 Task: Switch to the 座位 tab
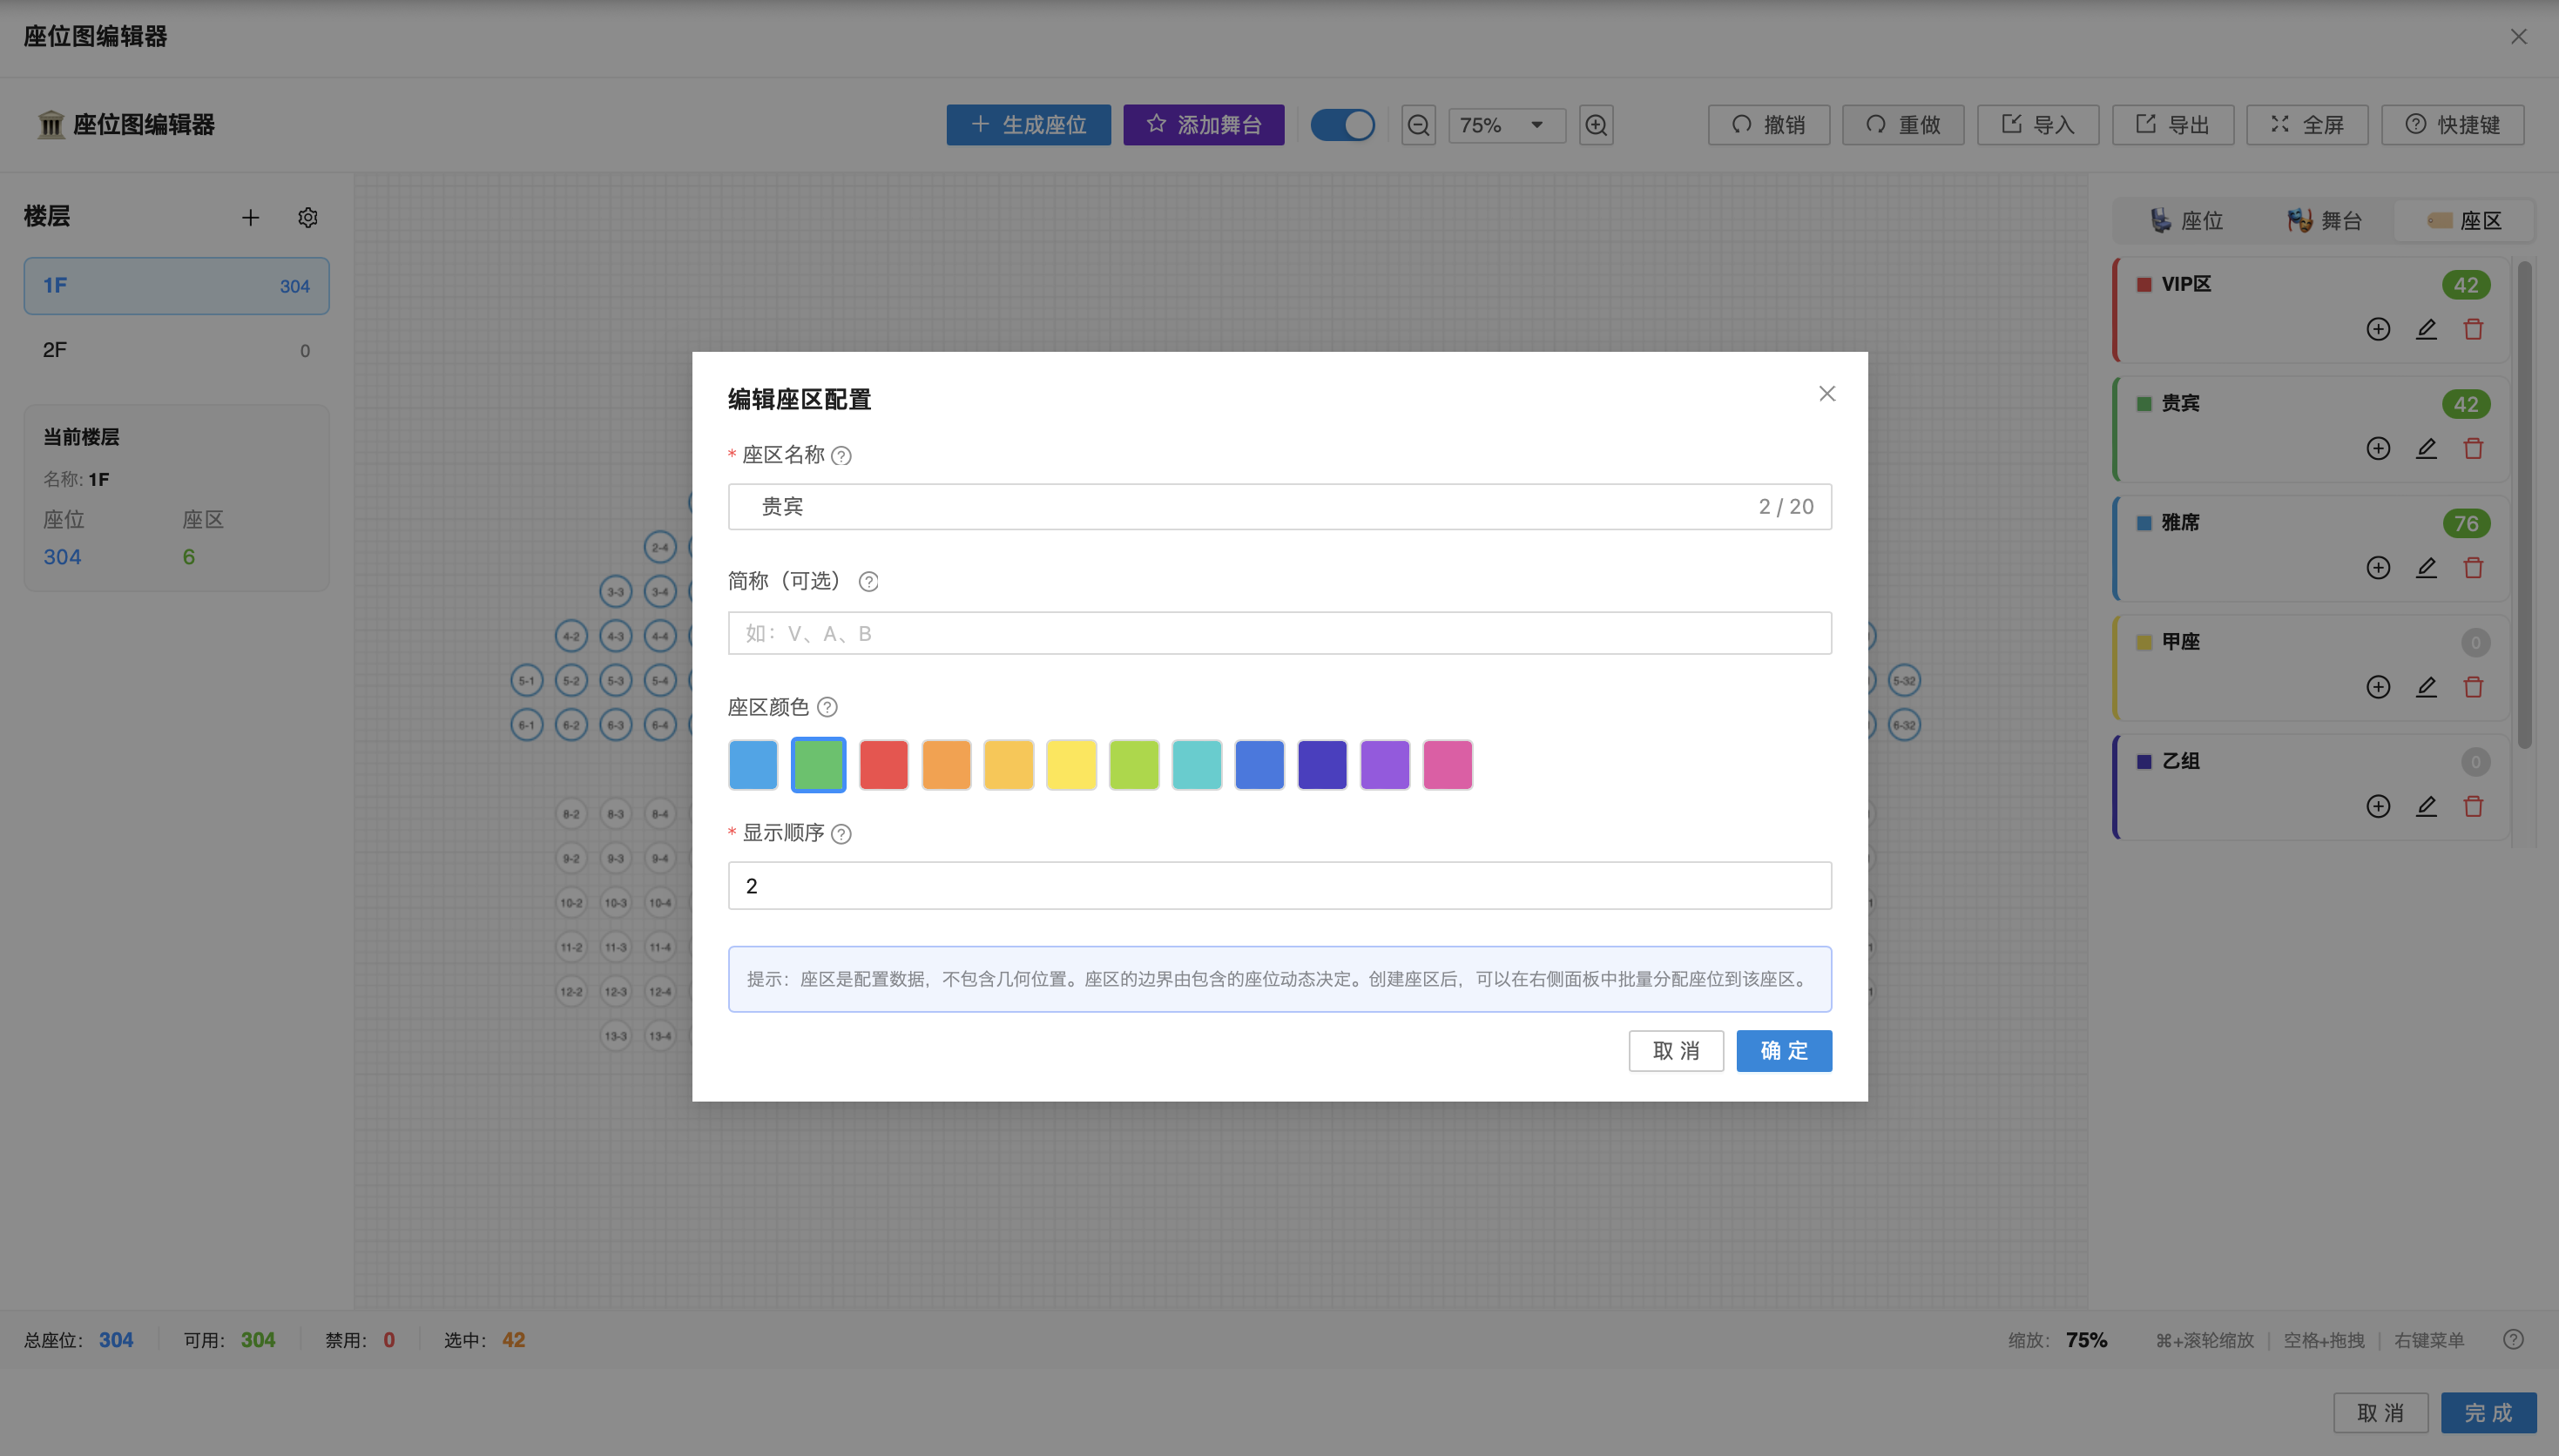tap(2186, 221)
